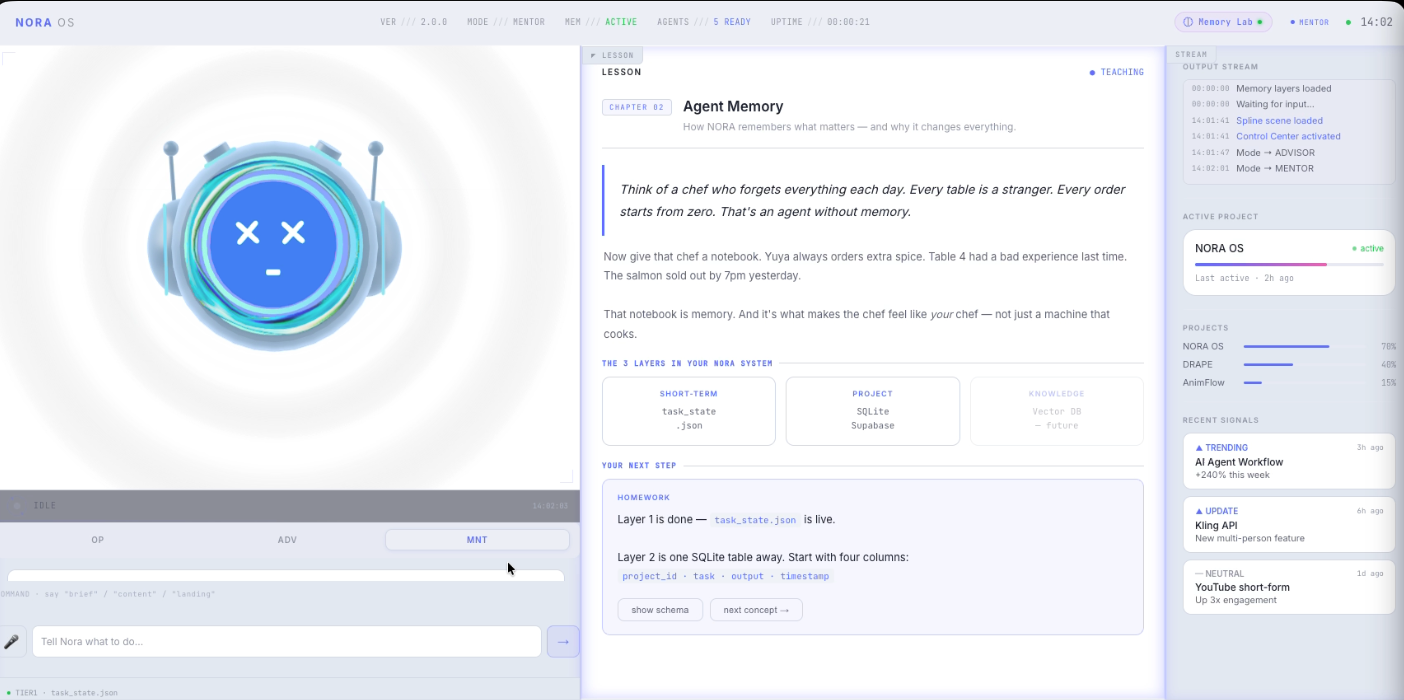Click the Memory Lab pill badge

coord(1222,22)
